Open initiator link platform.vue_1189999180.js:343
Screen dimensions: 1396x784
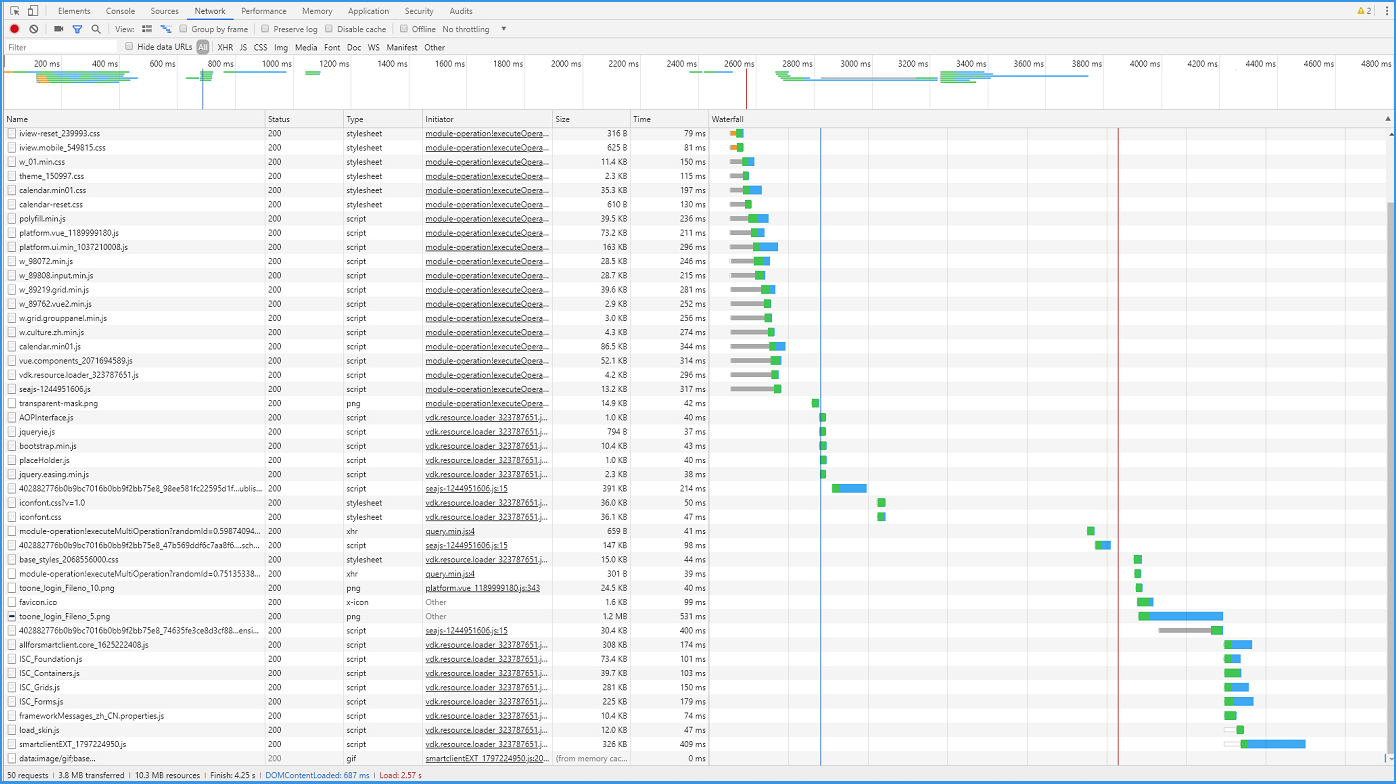[483, 588]
